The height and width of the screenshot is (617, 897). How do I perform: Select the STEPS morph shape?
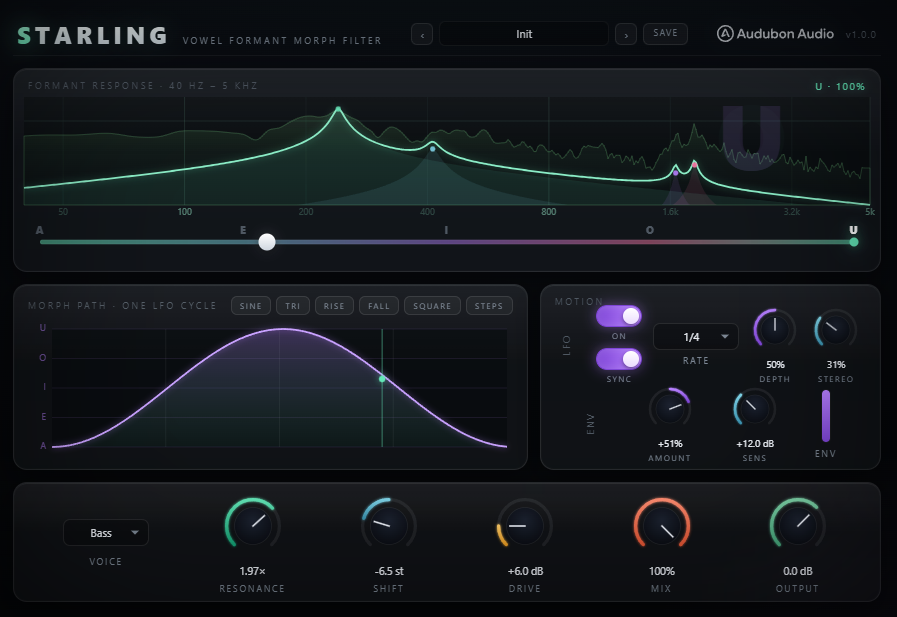(489, 306)
